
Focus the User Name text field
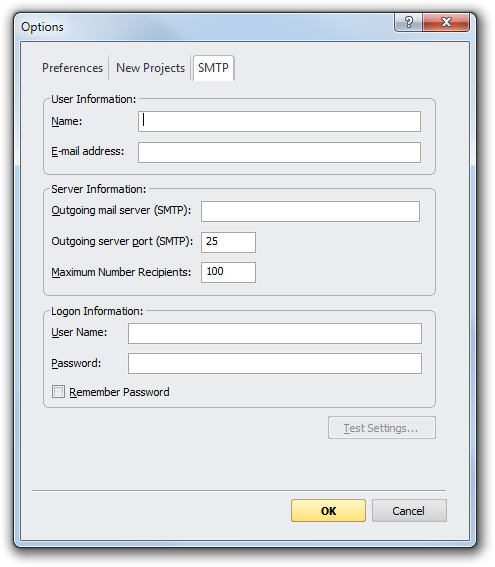pyautogui.click(x=274, y=333)
